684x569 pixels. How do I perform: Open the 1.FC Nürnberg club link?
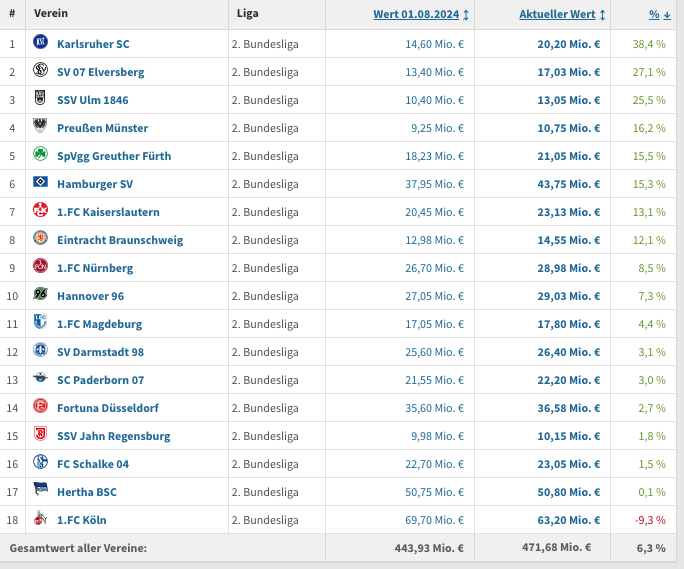pos(95,268)
